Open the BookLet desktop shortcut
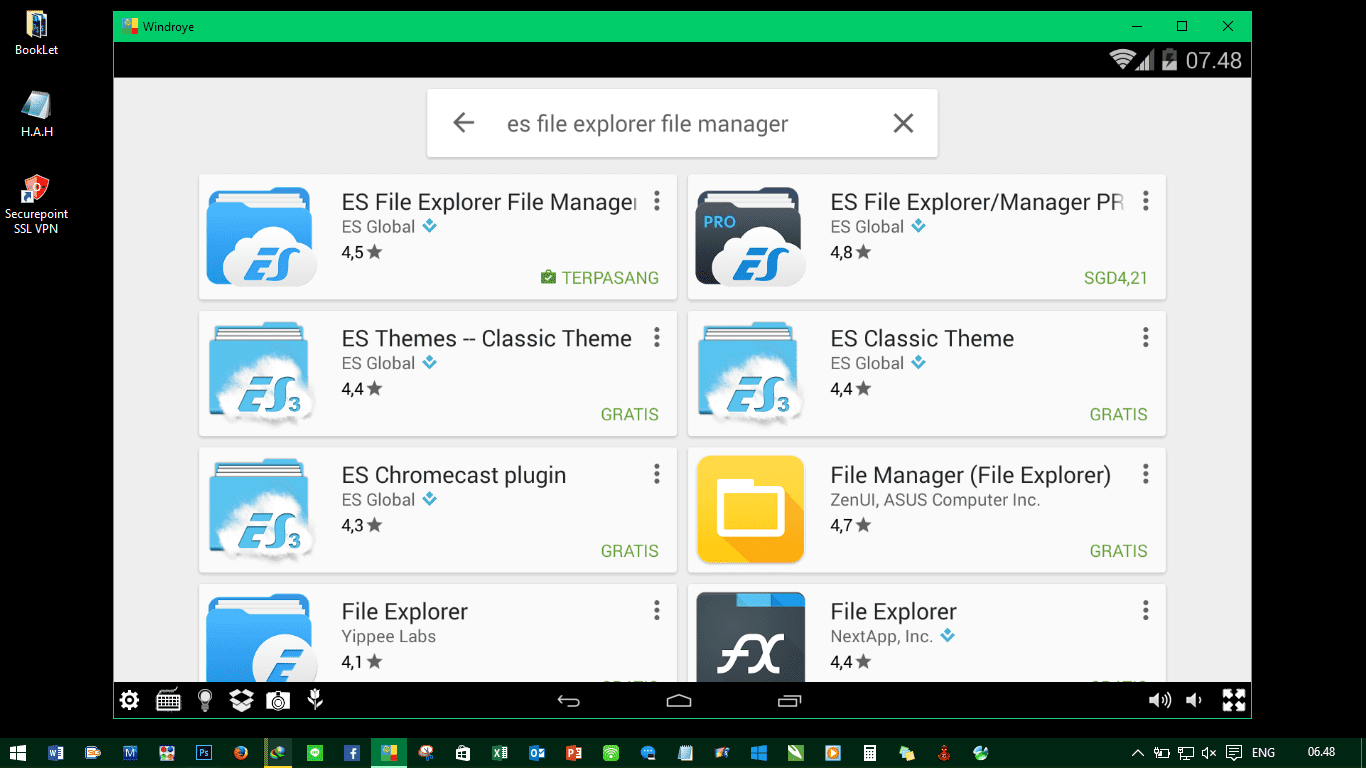 coord(36,32)
